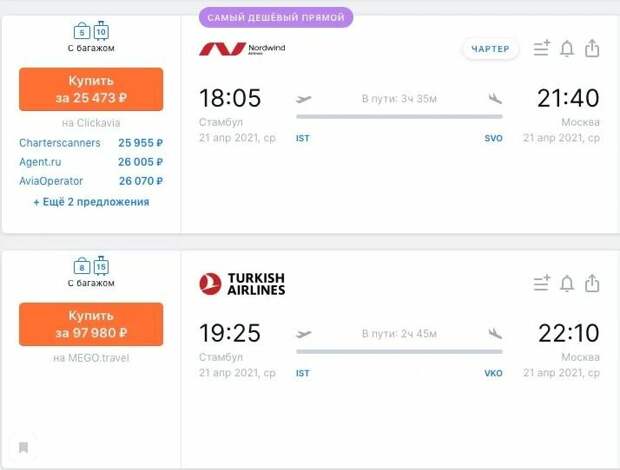The height and width of the screenshot is (470, 620).
Task: Click the bell alert icon on Turkish Airlines ticket
Action: coord(567,283)
